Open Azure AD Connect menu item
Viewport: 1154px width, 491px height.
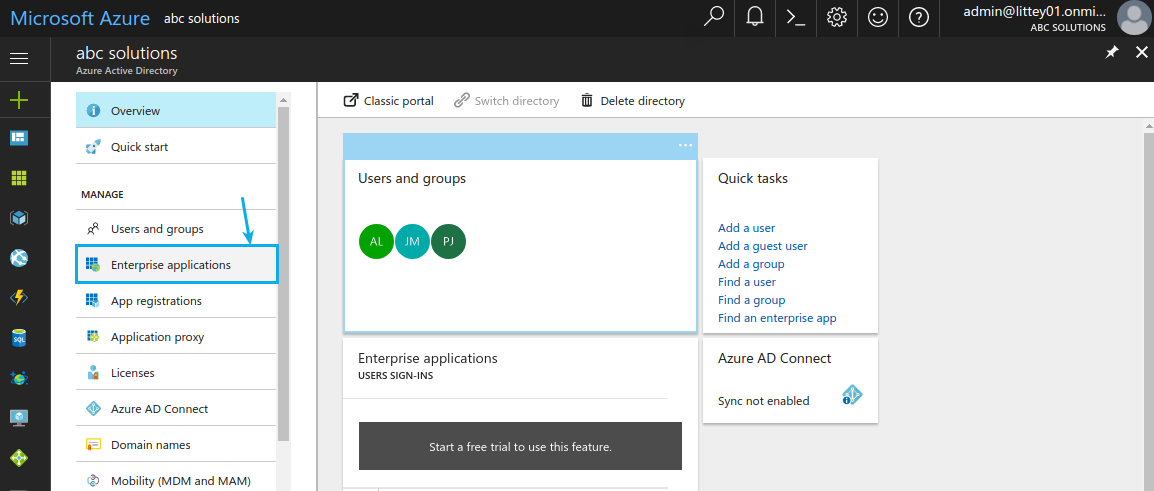[176, 409]
